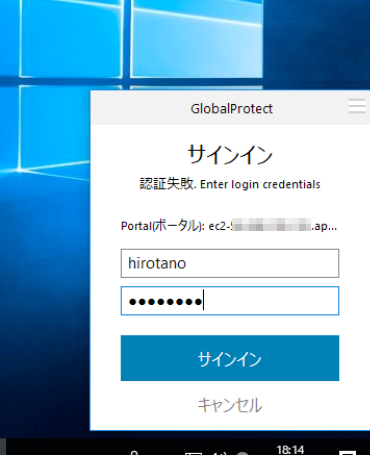Click the username field containing hirotano

point(230,263)
